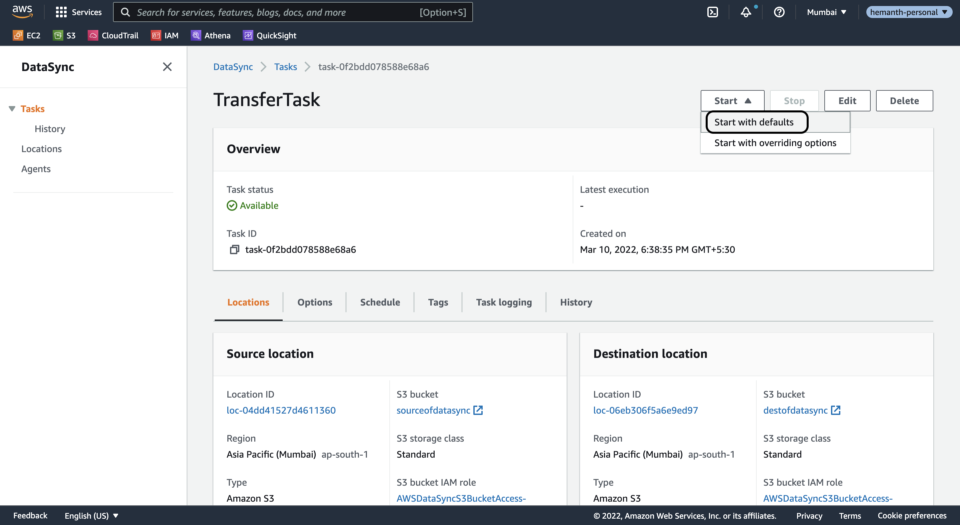The image size is (960, 525).
Task: Open the sourceofdatasync bucket link
Action: click(x=433, y=411)
